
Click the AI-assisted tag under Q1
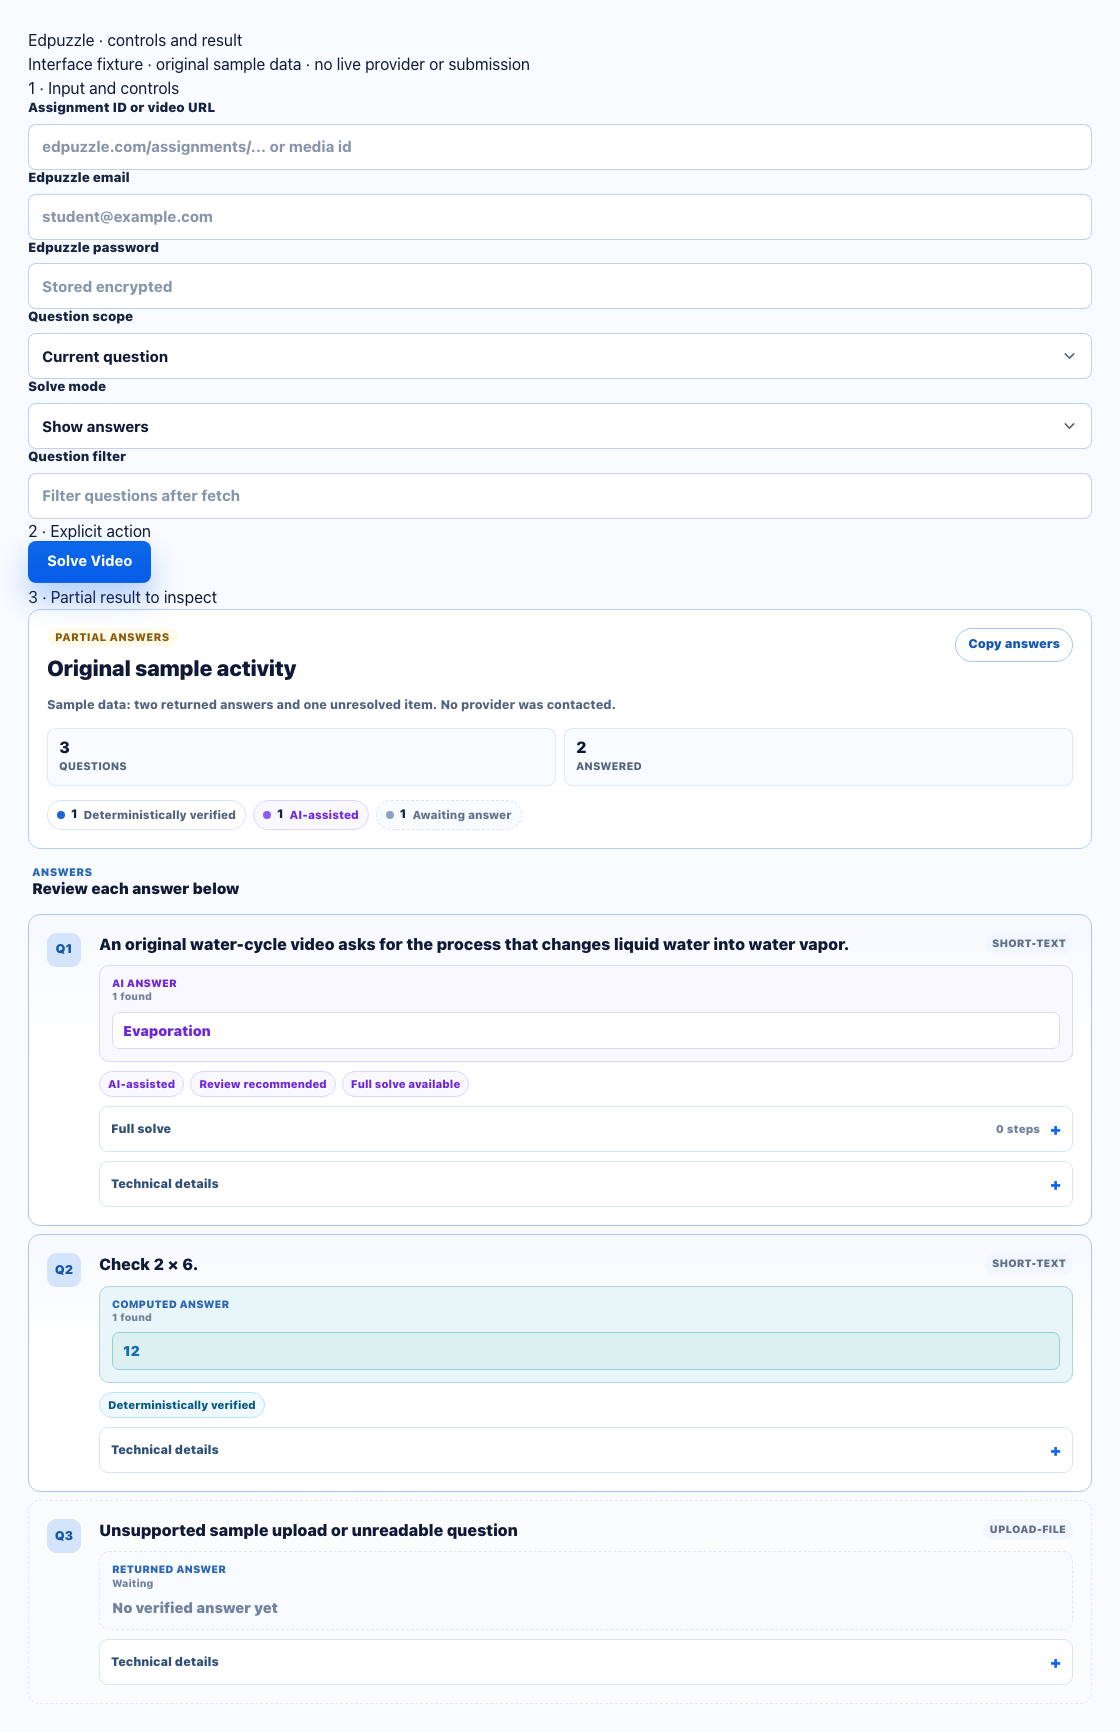point(141,1084)
